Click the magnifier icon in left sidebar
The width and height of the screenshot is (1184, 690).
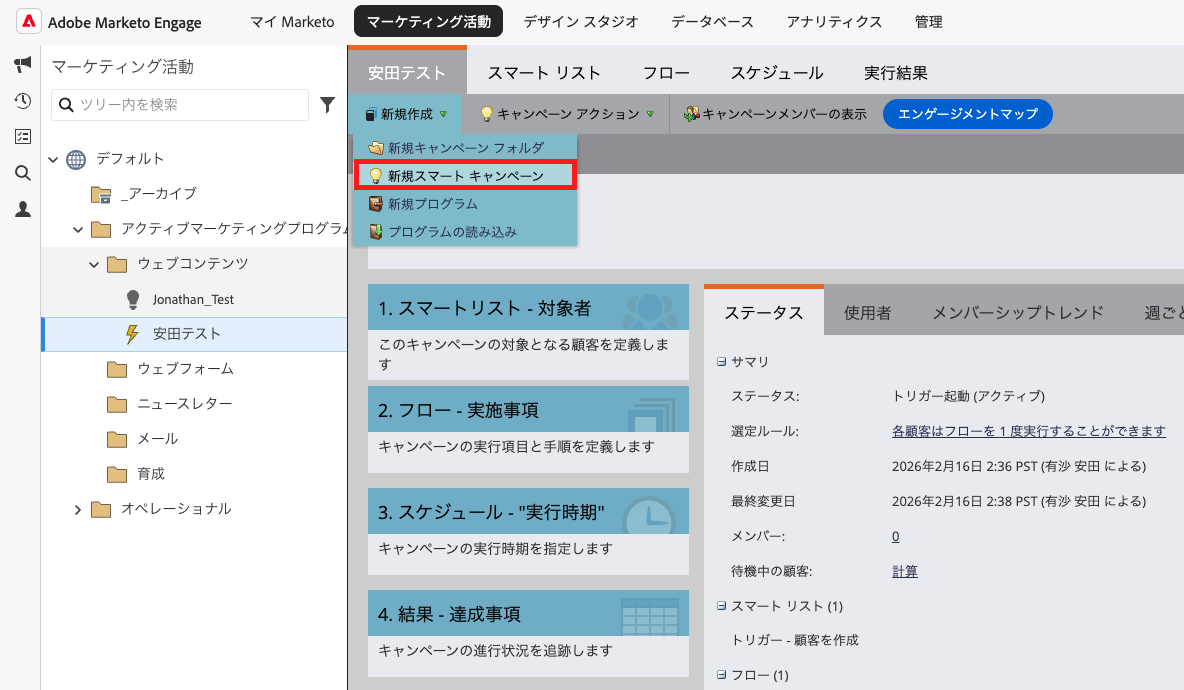[x=22, y=173]
